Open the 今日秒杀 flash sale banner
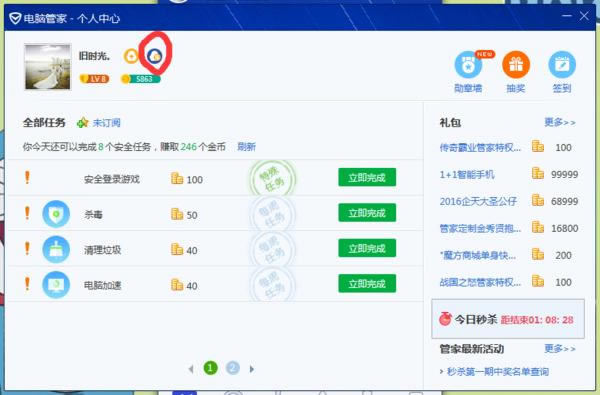Viewport: 600px width, 395px height. [x=508, y=319]
